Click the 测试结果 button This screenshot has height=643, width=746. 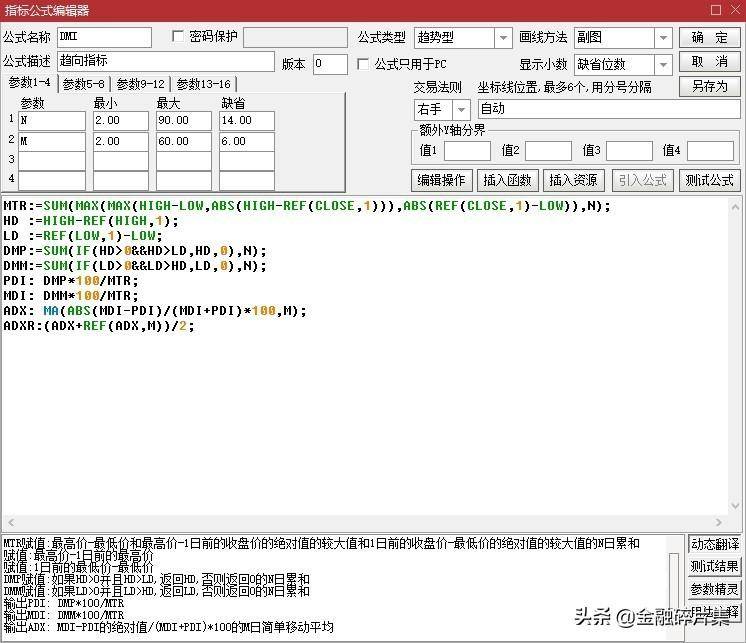(x=714, y=566)
